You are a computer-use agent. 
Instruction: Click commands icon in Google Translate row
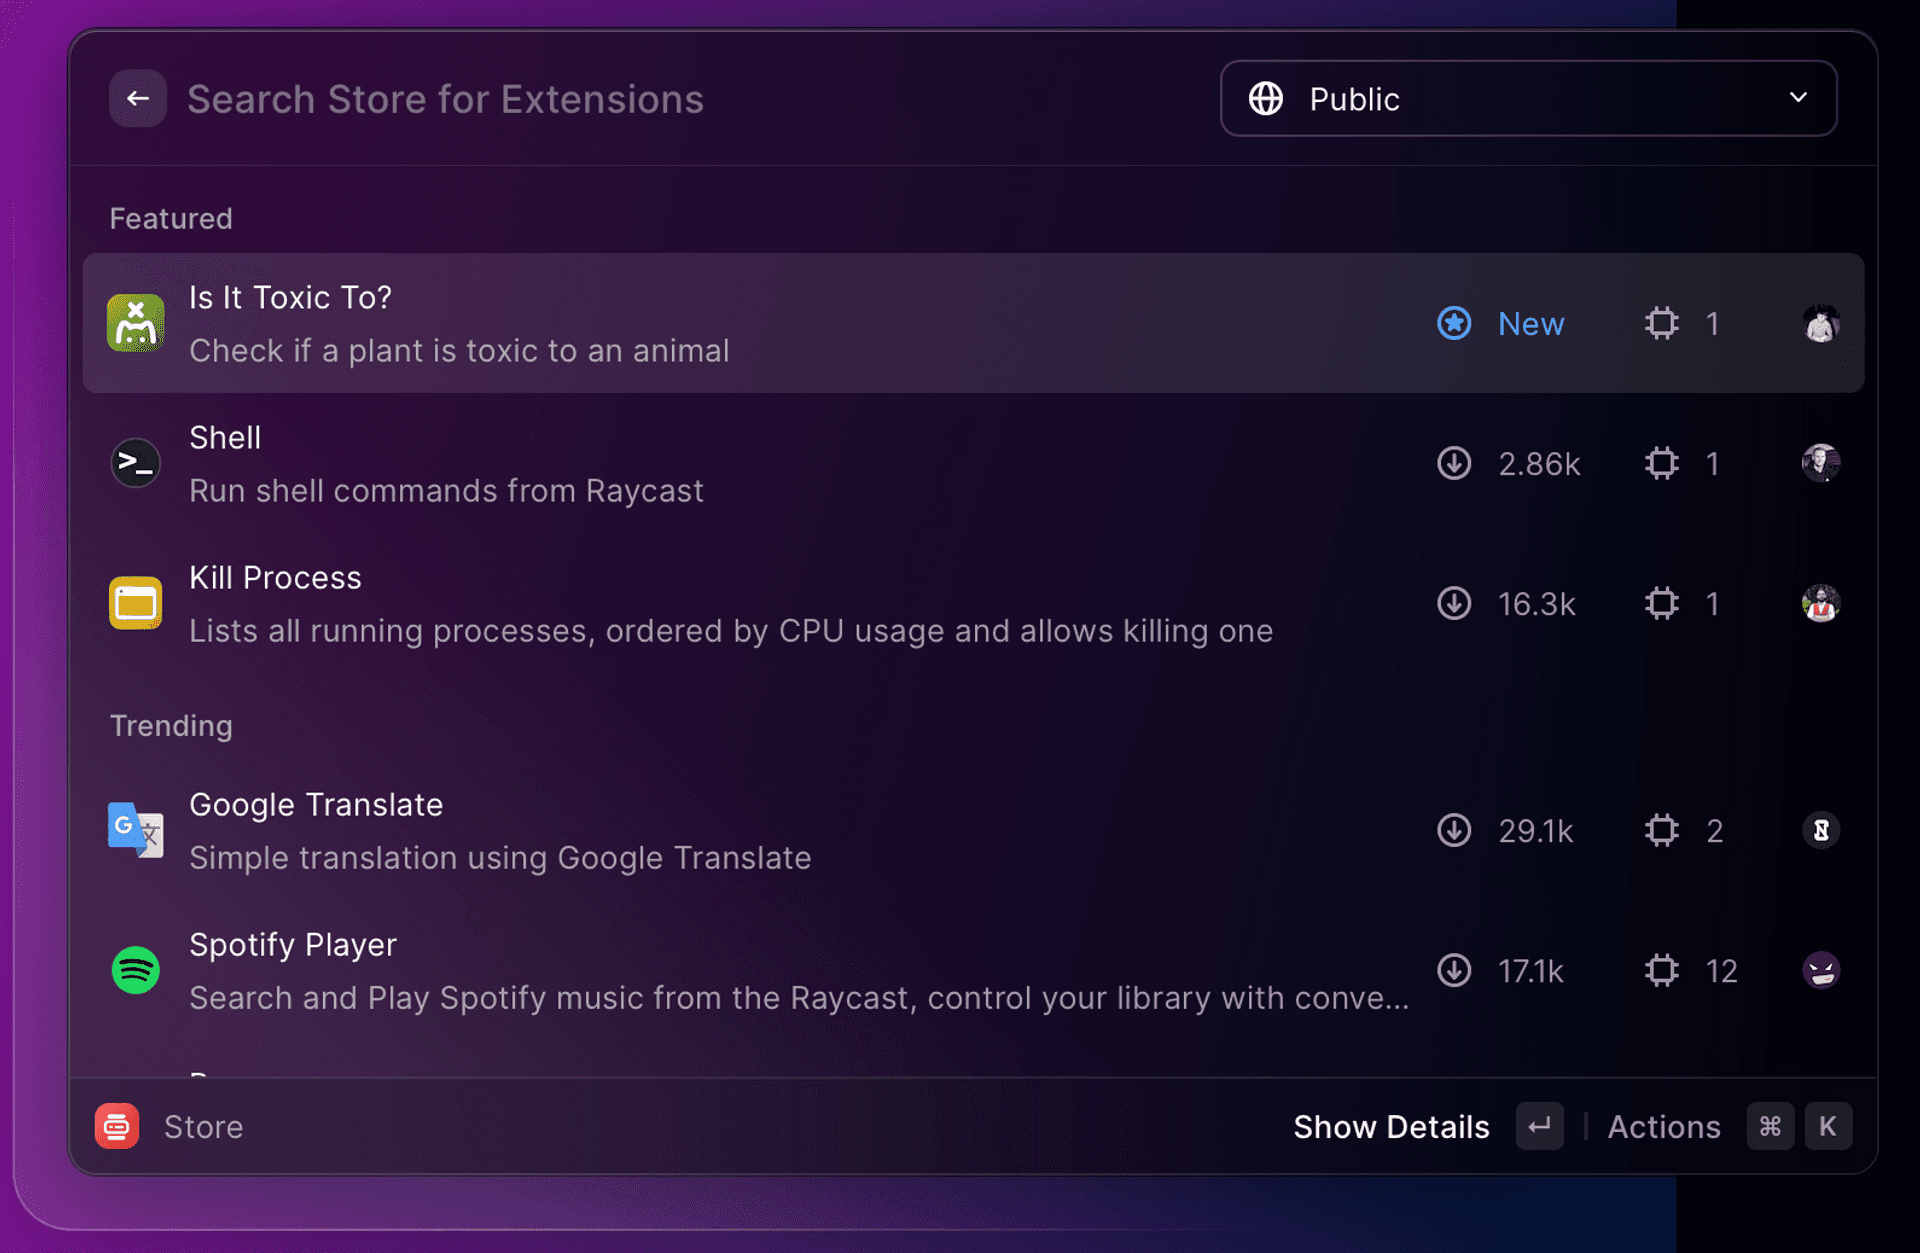[x=1661, y=830]
